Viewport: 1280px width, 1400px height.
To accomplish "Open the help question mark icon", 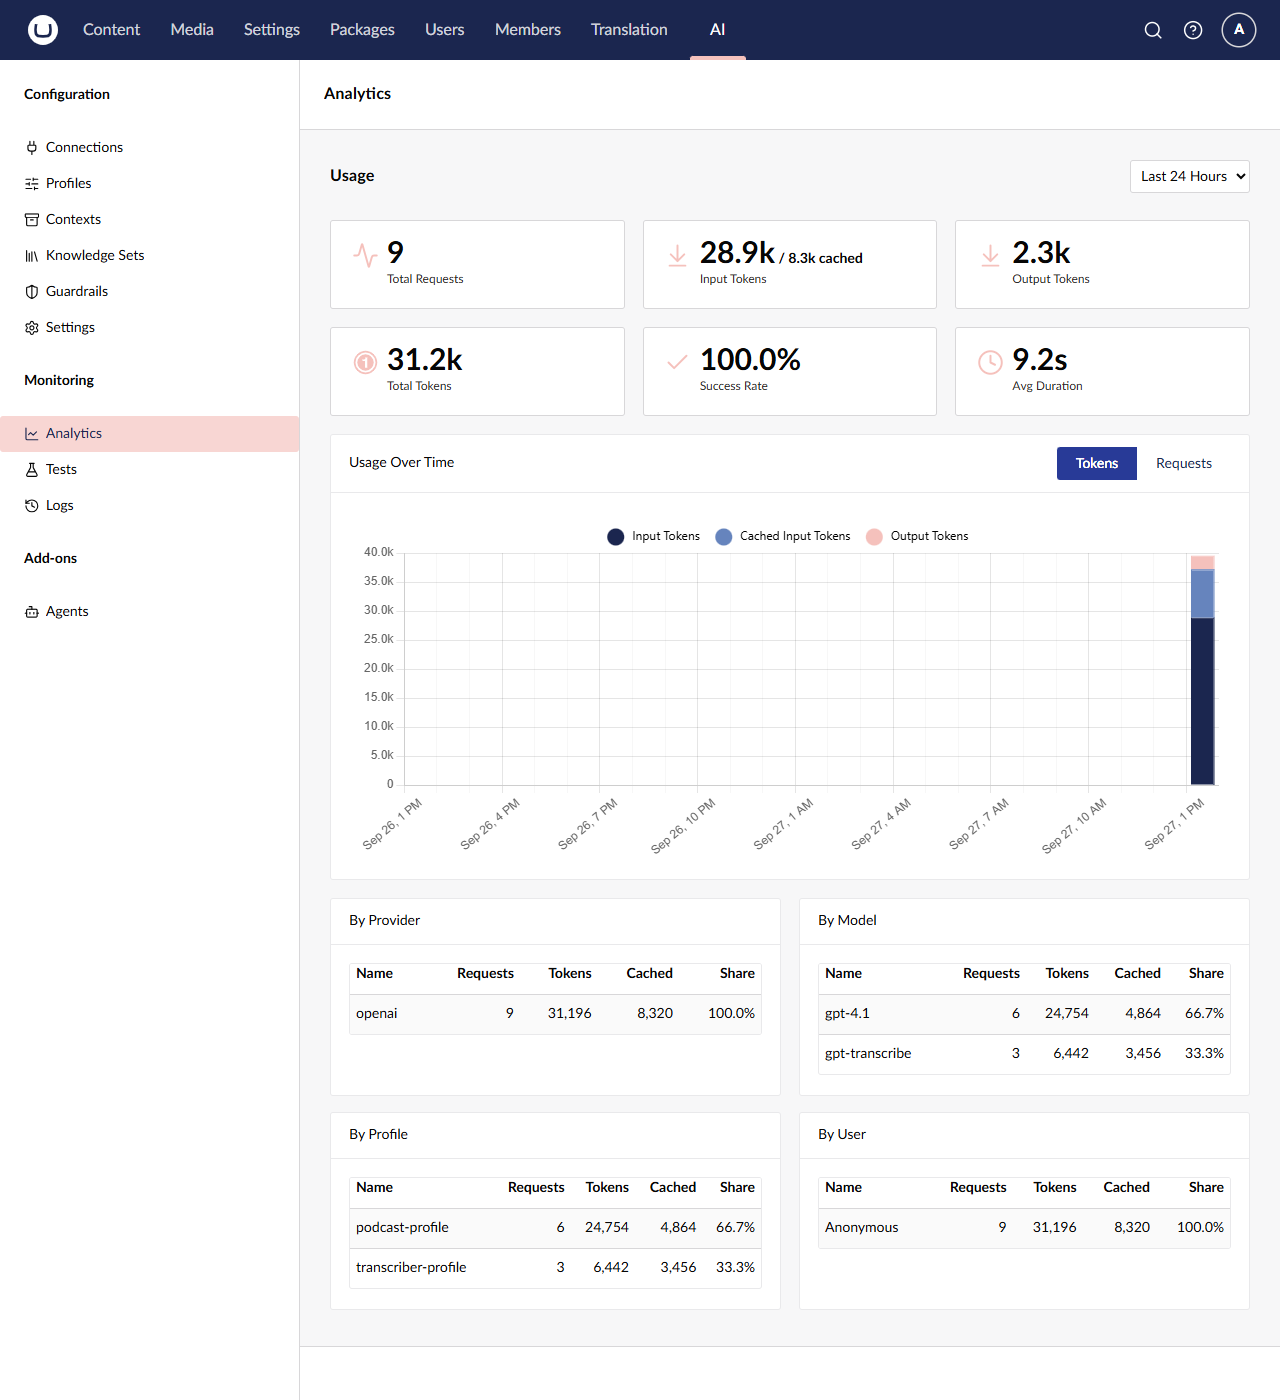I will [1193, 30].
